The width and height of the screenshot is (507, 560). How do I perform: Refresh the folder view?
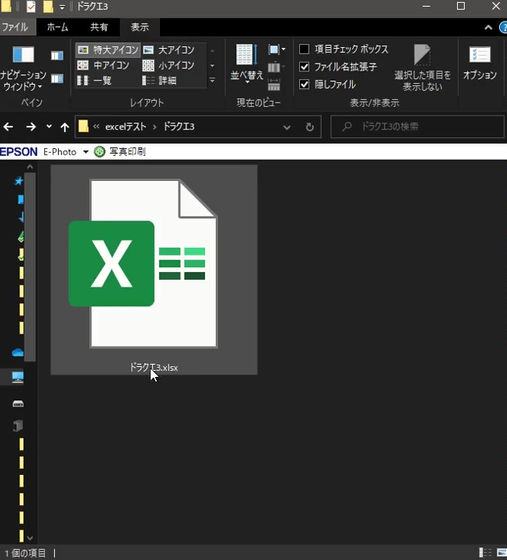[x=310, y=127]
